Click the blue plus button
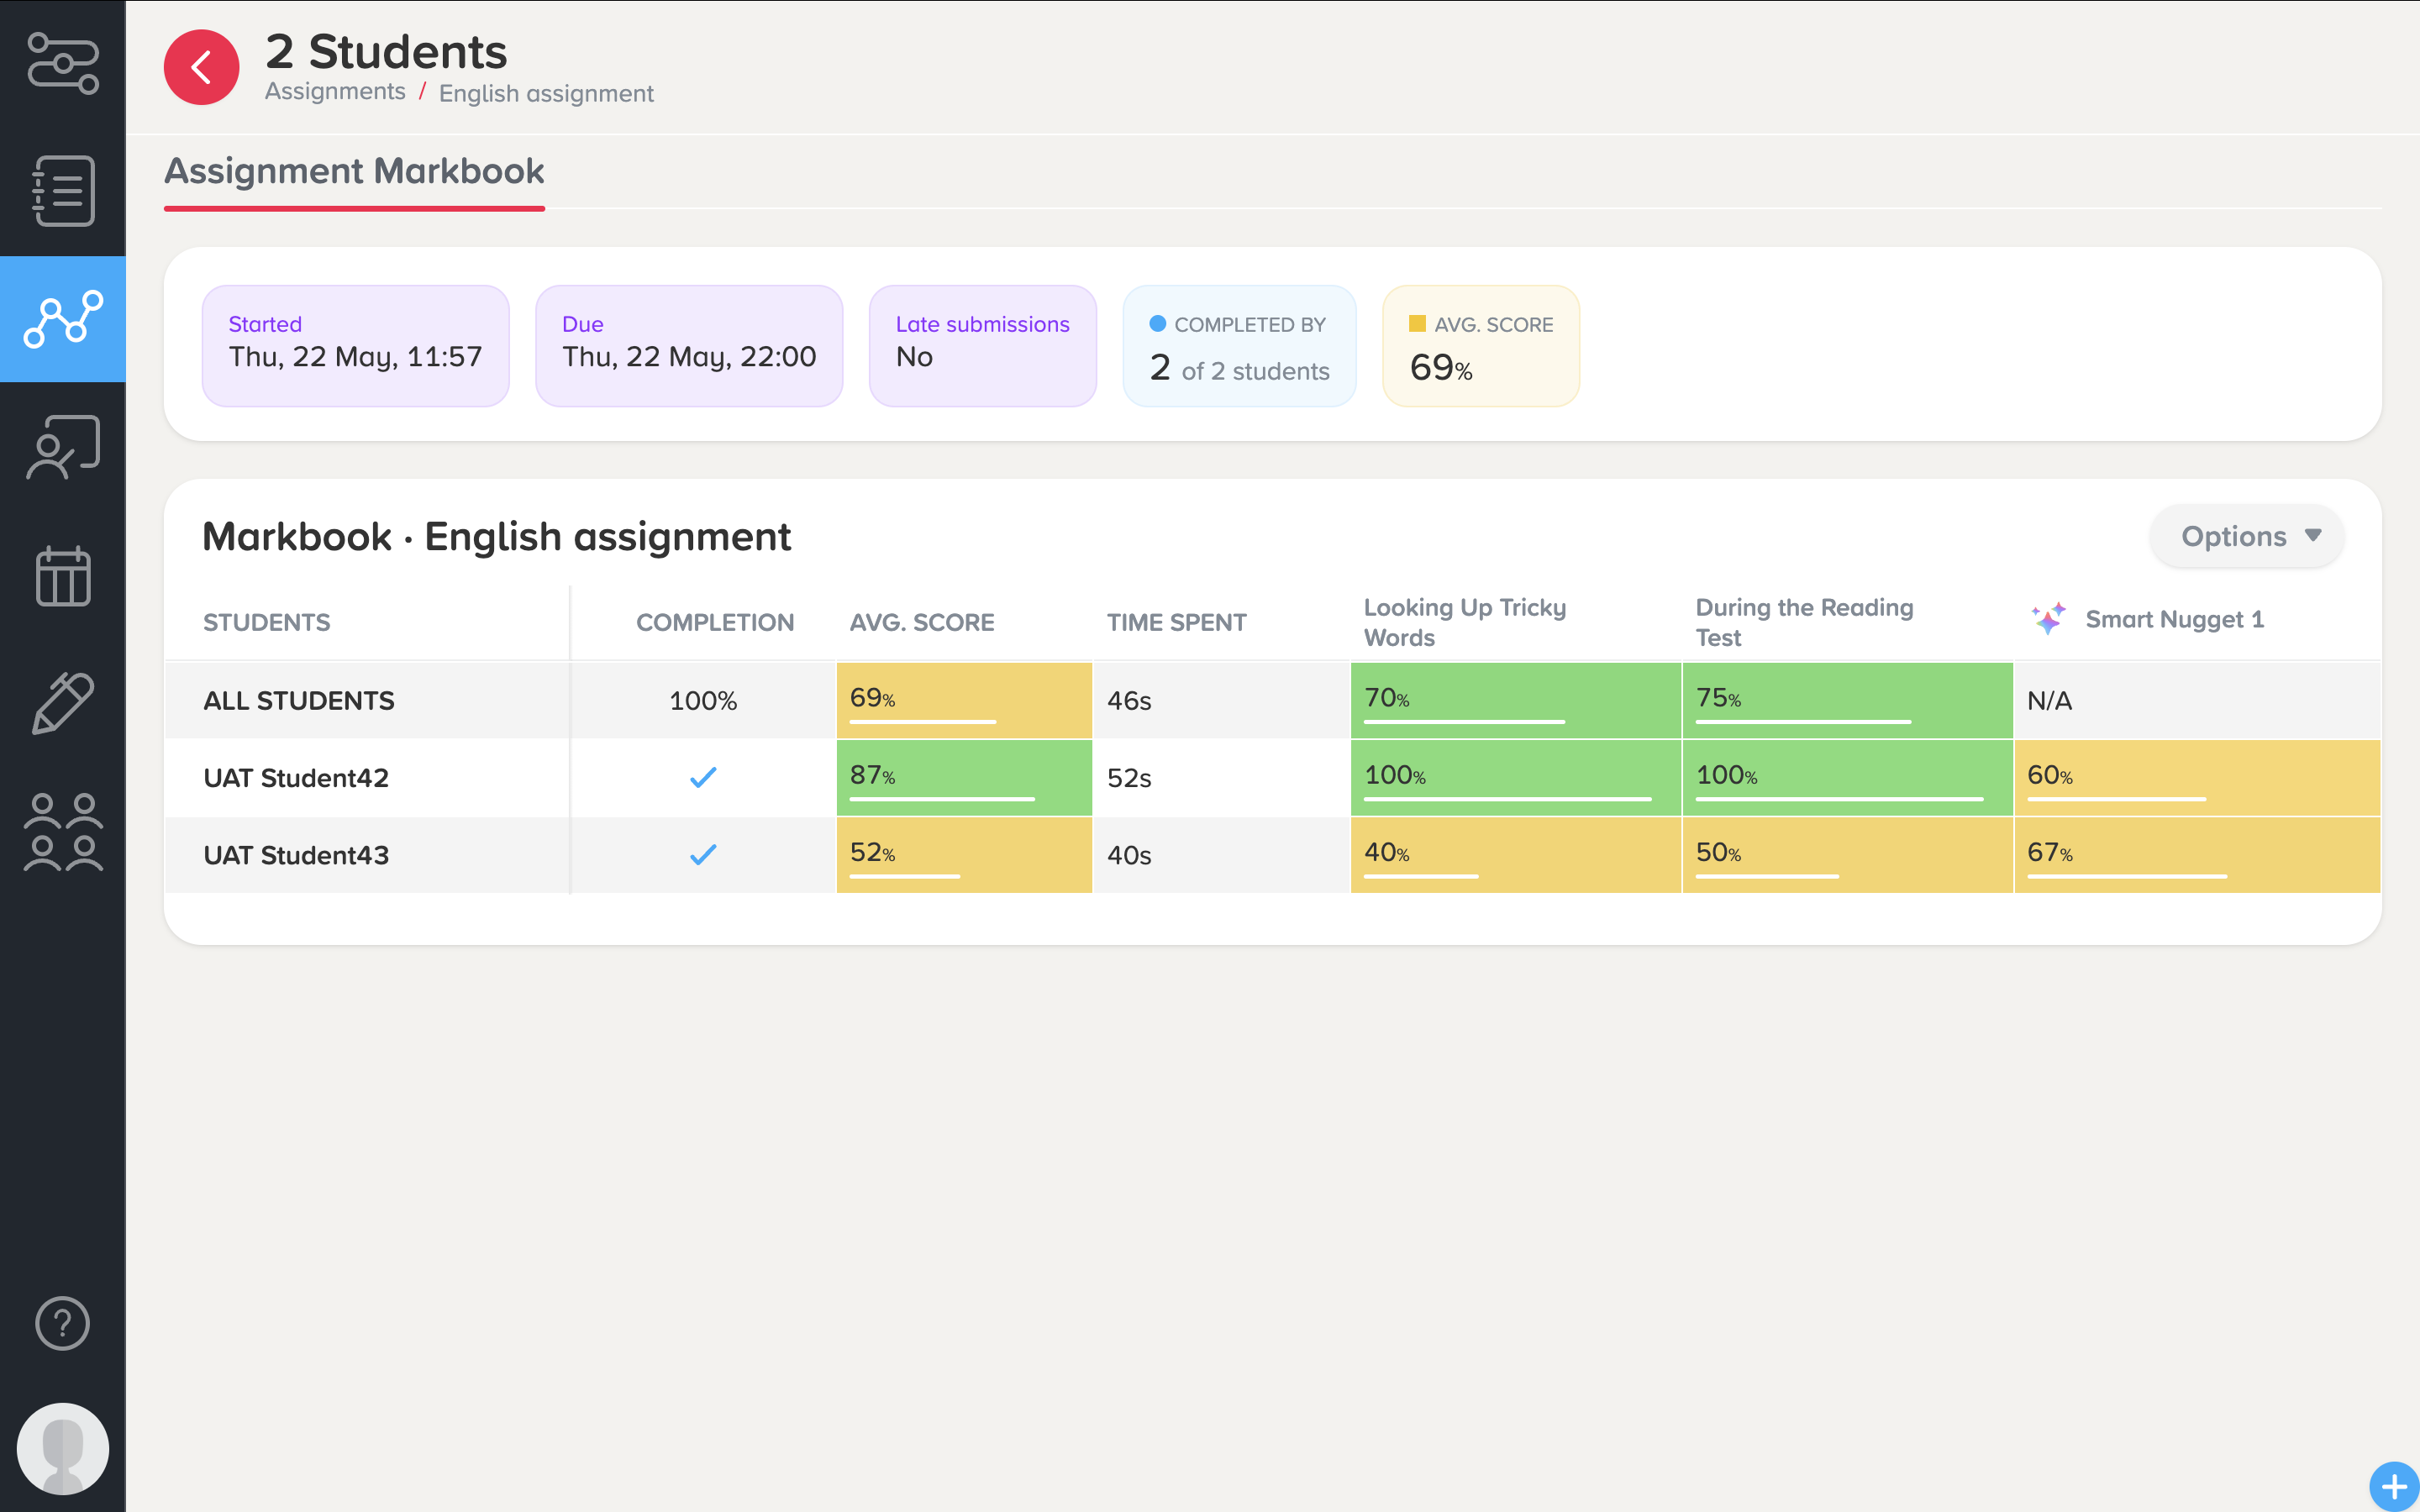 point(2393,1486)
